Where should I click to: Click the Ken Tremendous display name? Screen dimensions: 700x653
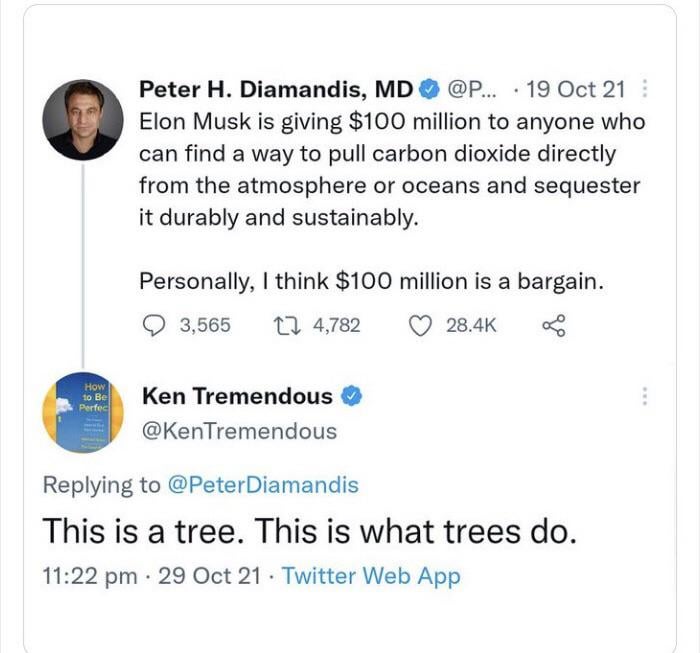(x=238, y=396)
